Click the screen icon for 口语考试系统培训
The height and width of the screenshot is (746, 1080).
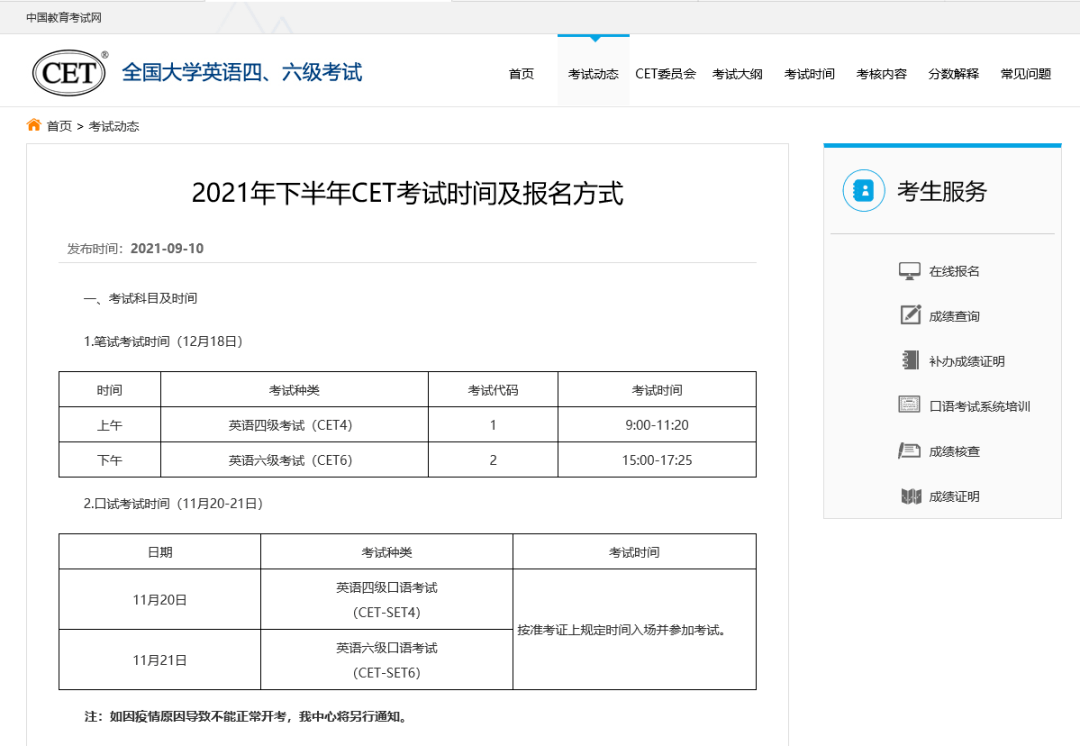(x=909, y=405)
